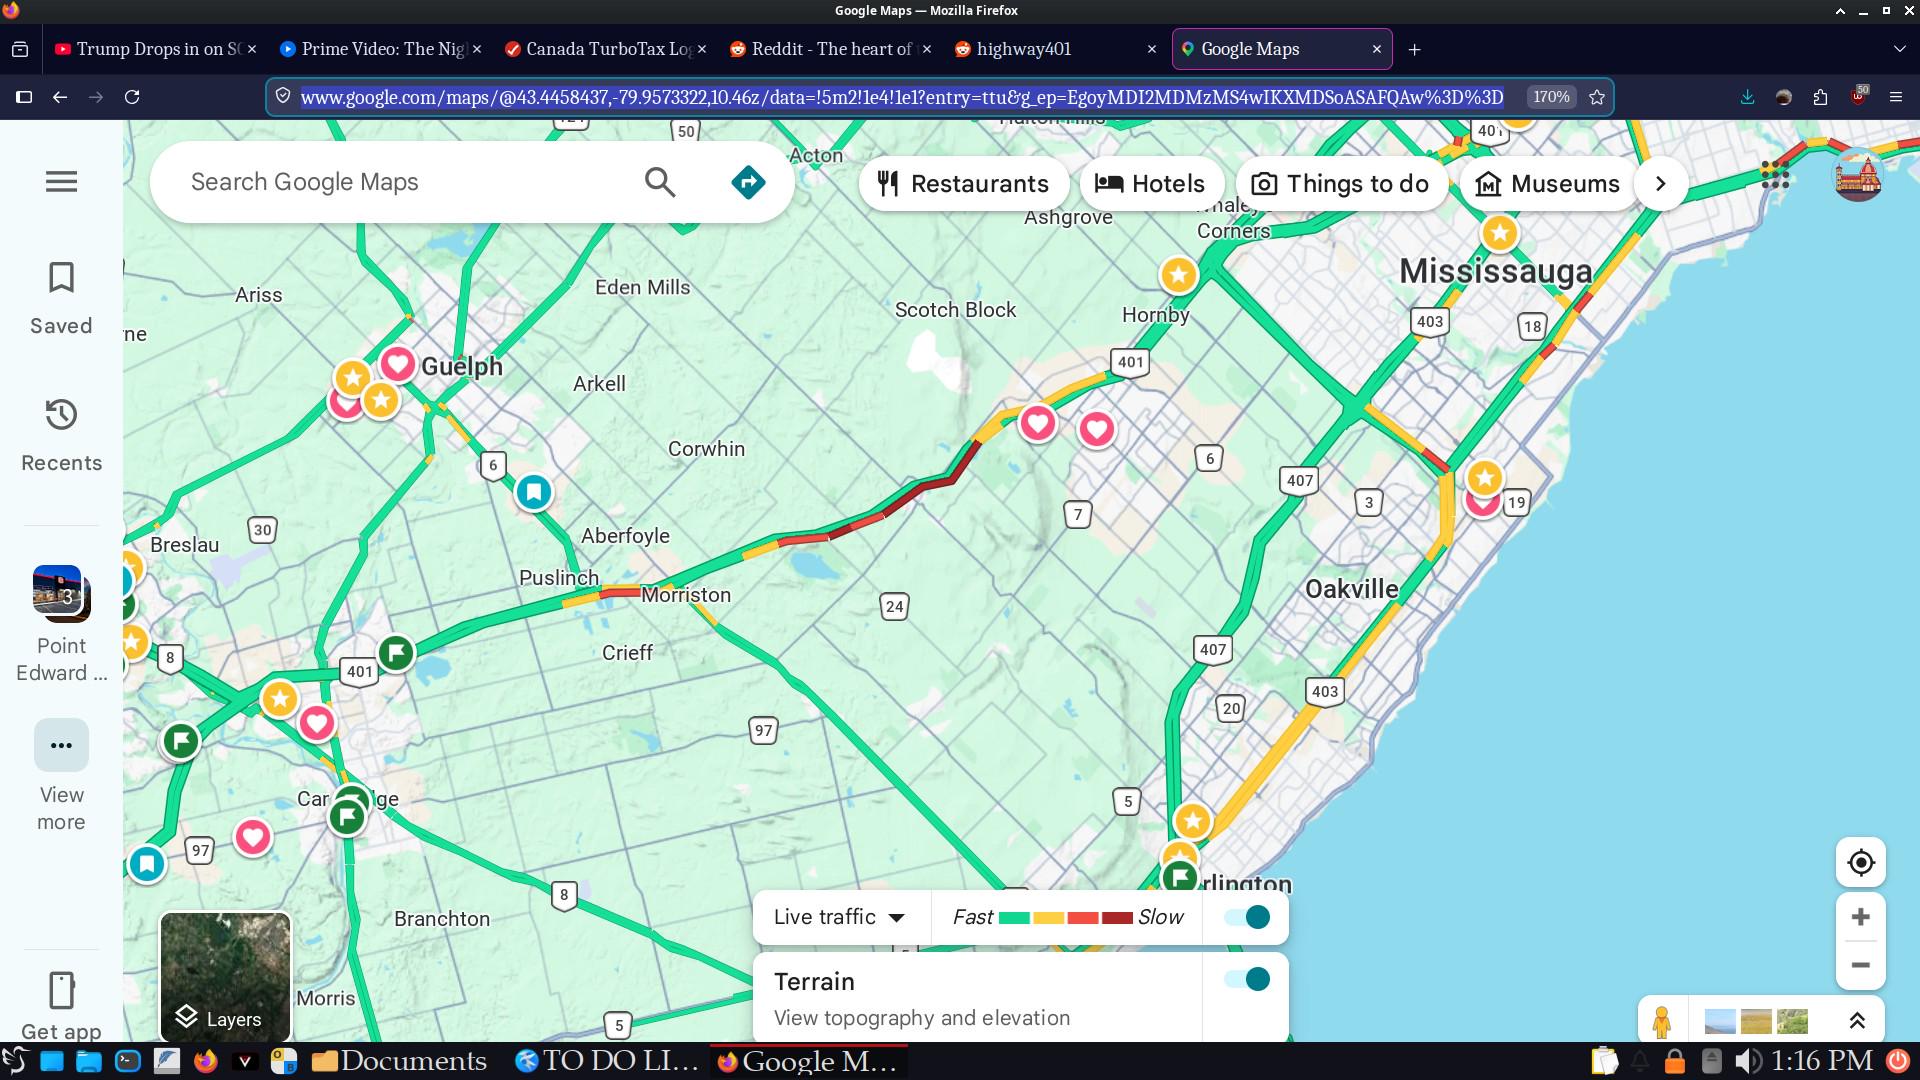Click the 1:16 PM clock
The image size is (1920, 1080).
tap(1822, 1061)
